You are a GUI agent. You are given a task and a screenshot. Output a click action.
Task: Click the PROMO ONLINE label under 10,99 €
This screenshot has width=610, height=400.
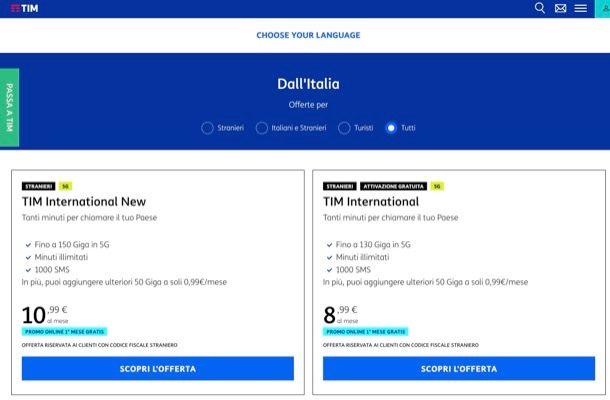64,332
